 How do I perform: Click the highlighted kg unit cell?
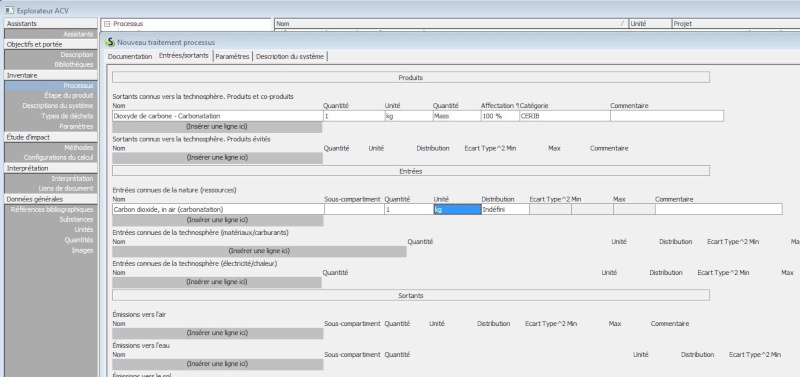(457, 209)
